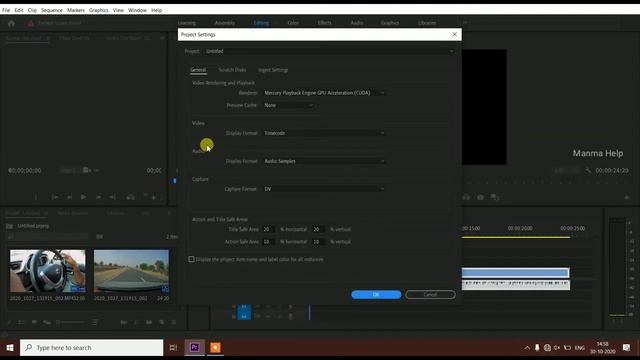This screenshot has width=640, height=360.
Task: Switch to the Ingest Settings tab
Action: click(x=273, y=70)
